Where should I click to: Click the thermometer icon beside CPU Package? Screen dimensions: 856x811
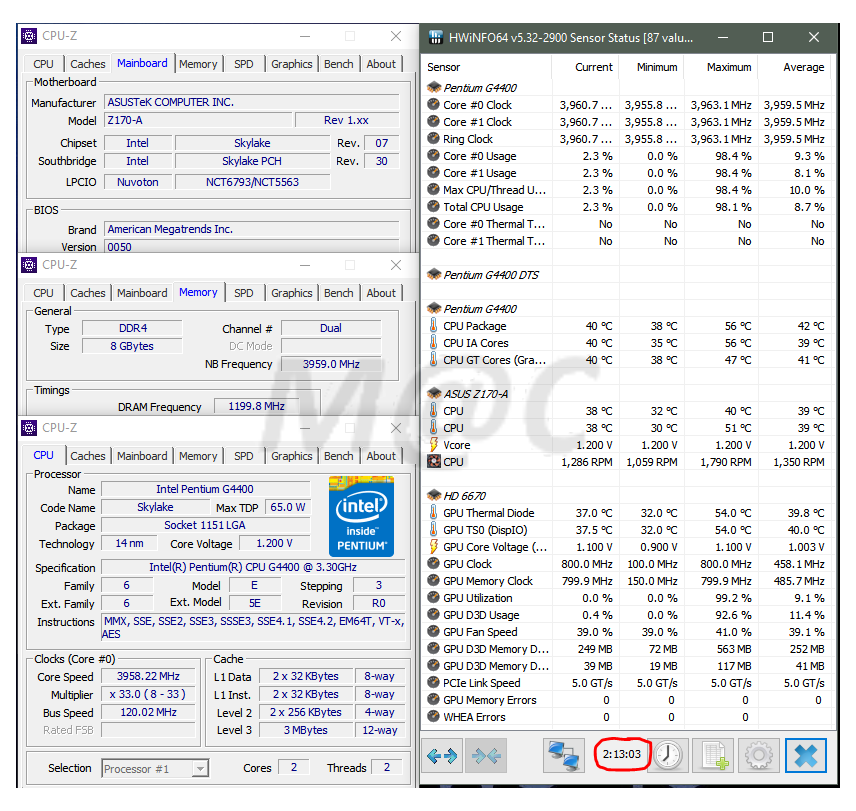(433, 325)
